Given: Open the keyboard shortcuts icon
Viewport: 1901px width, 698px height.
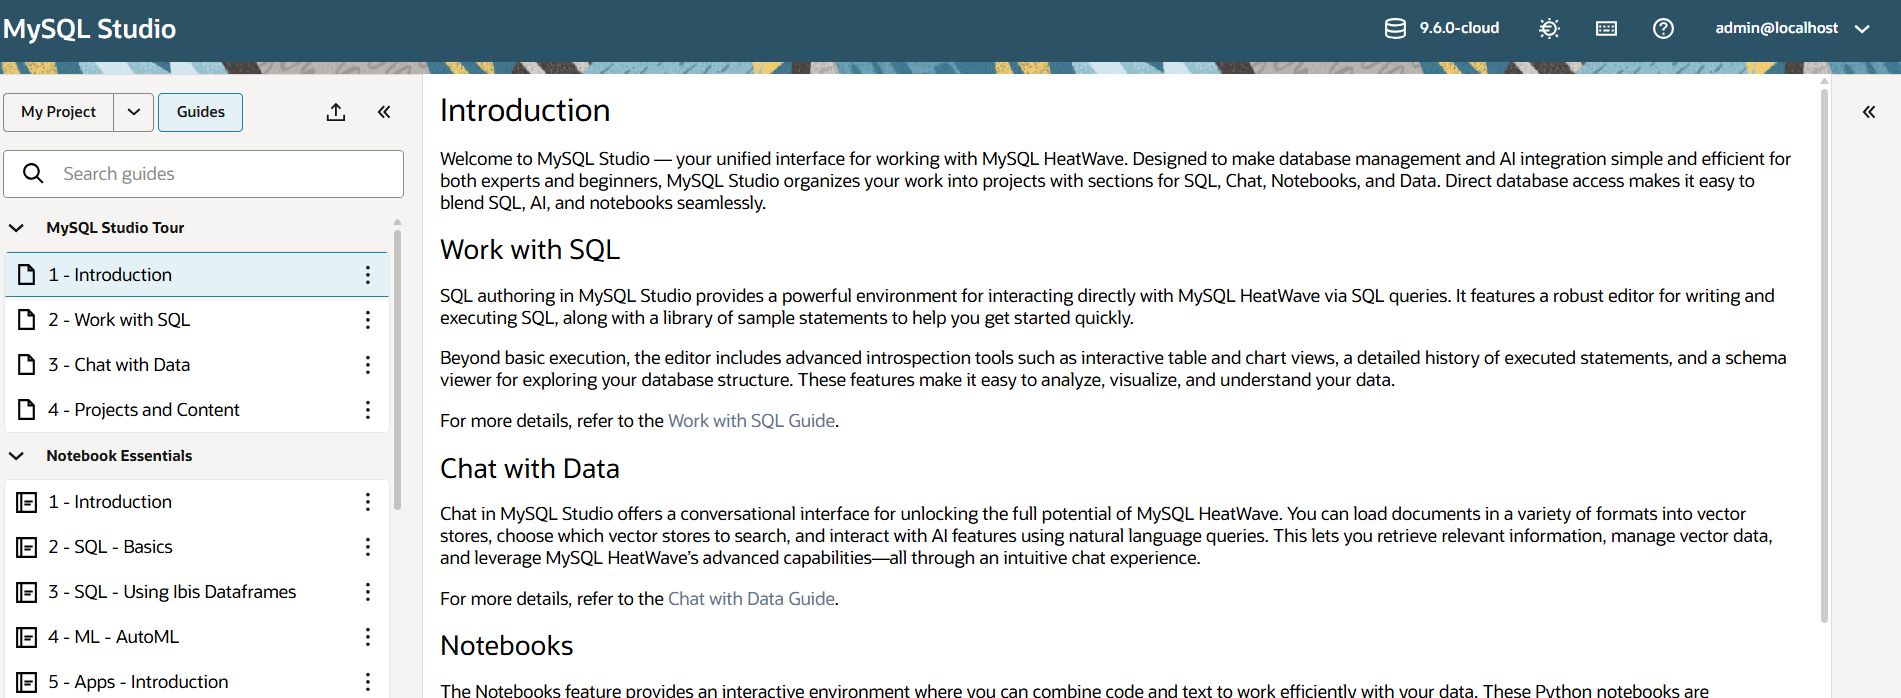Looking at the screenshot, I should [x=1606, y=28].
